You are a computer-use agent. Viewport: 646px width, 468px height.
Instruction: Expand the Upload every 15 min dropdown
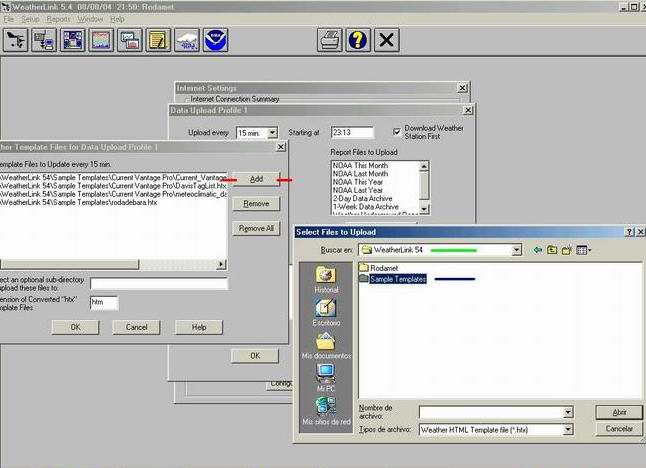[x=272, y=133]
